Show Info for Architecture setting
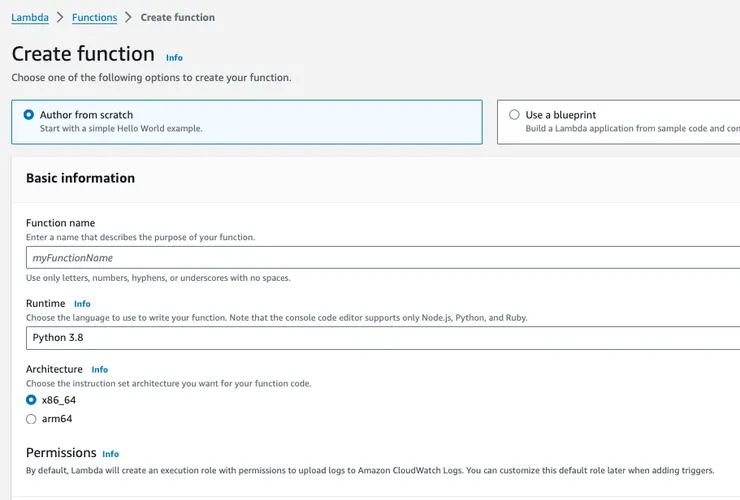The image size is (740, 500). [x=100, y=370]
